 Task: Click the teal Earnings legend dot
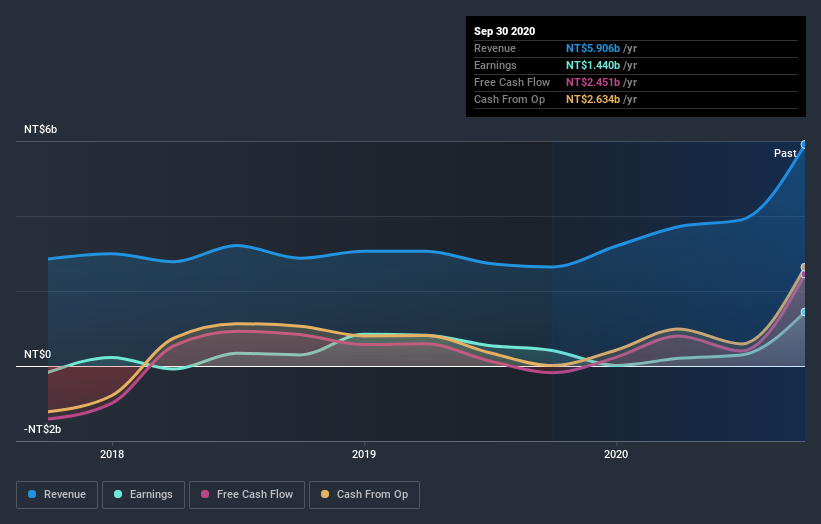[118, 494]
